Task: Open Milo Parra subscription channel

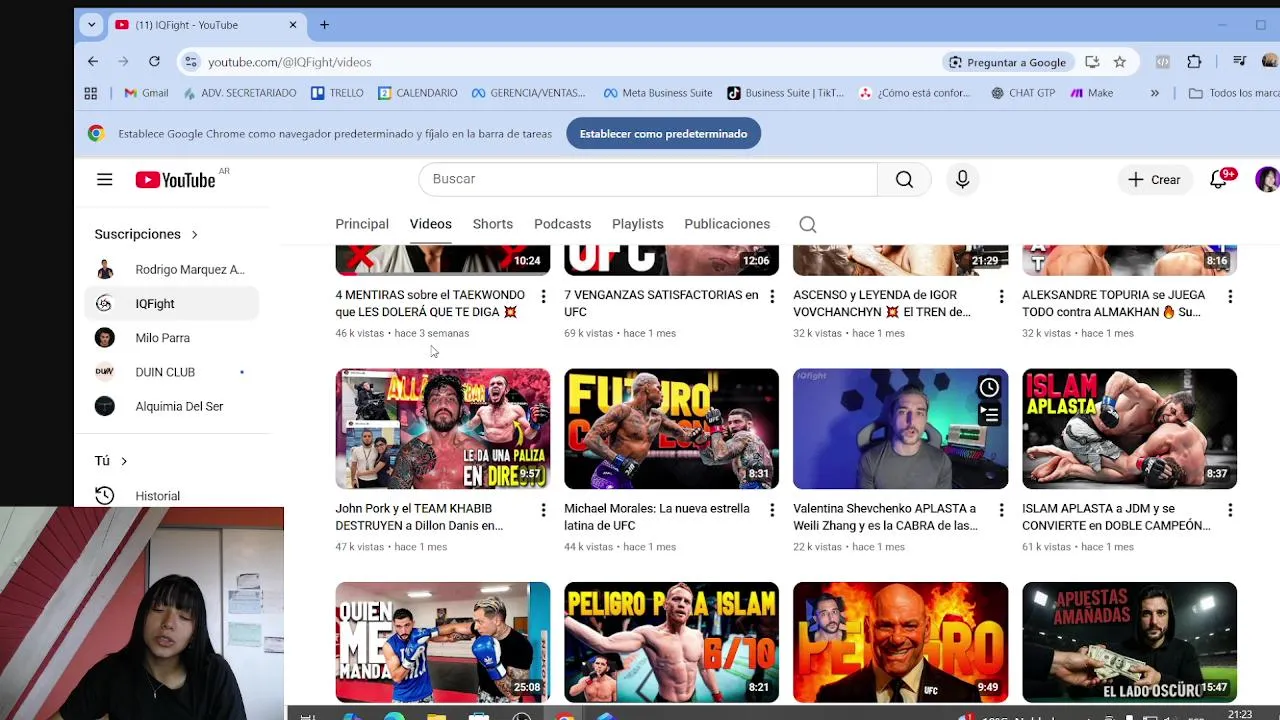Action: 171,338
